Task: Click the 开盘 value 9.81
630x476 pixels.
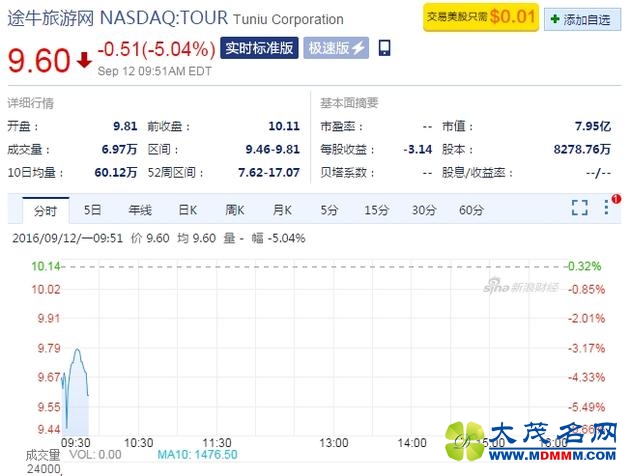Action: tap(125, 126)
